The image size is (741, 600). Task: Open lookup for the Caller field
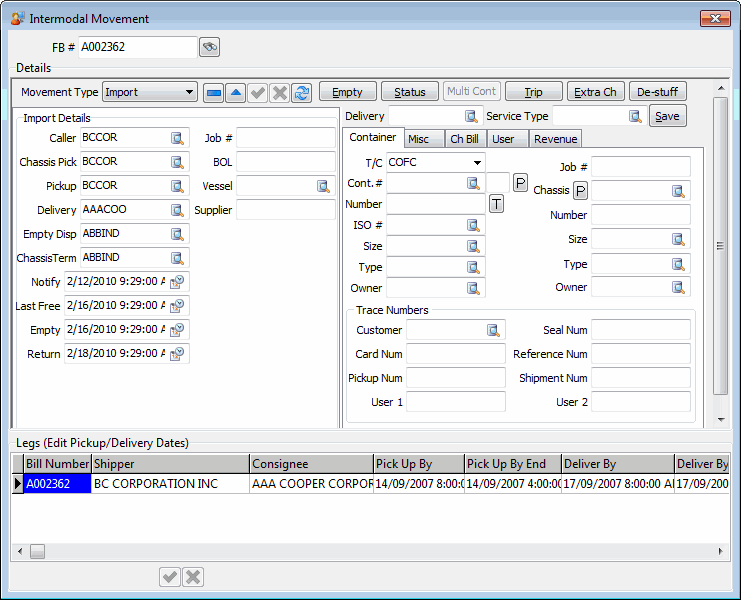(177, 138)
